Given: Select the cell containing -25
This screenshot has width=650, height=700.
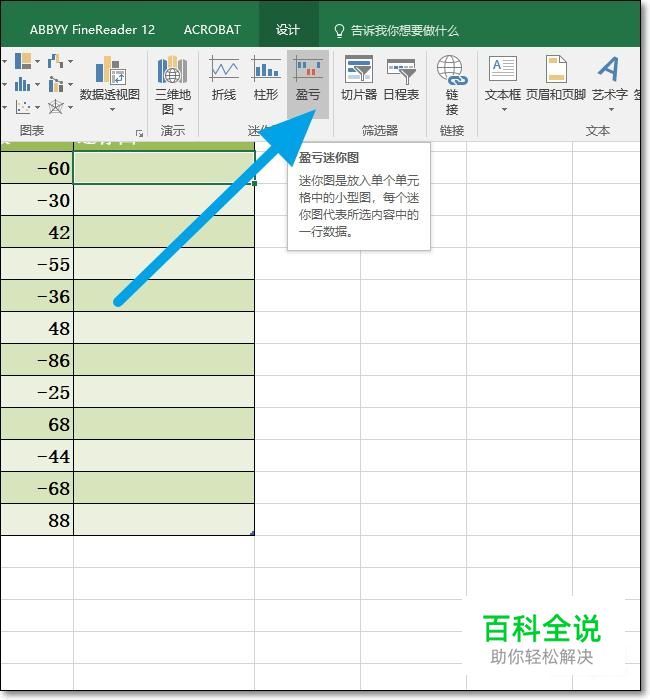Looking at the screenshot, I should click(x=37, y=392).
